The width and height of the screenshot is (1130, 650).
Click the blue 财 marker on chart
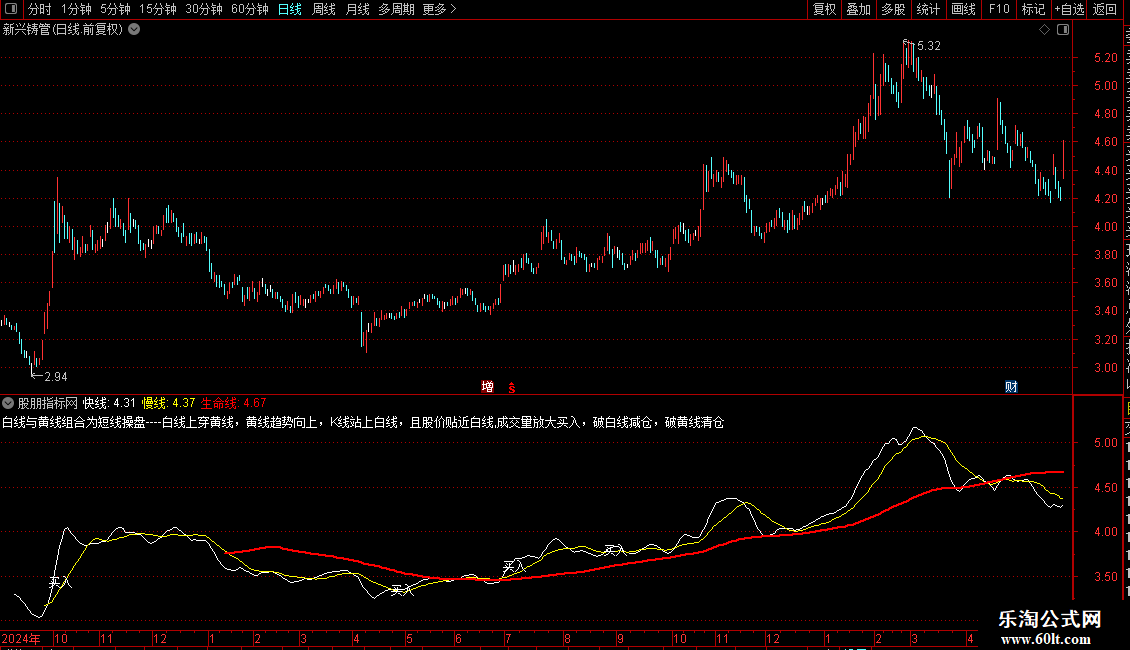click(1011, 387)
